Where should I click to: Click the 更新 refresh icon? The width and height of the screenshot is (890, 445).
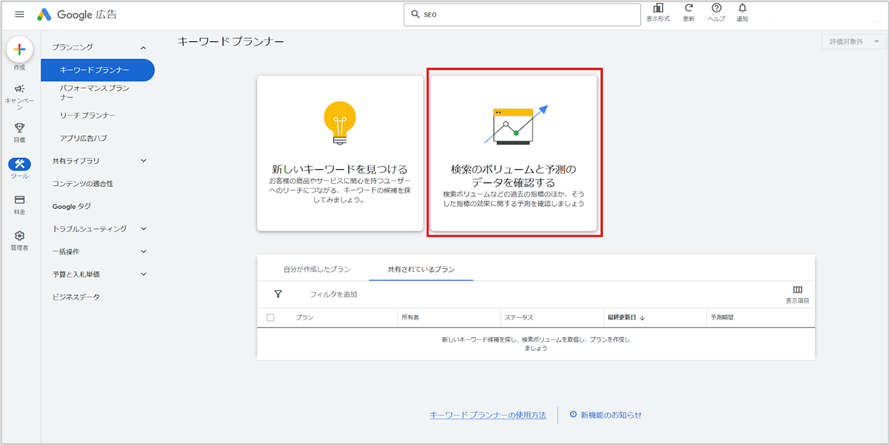[x=689, y=9]
